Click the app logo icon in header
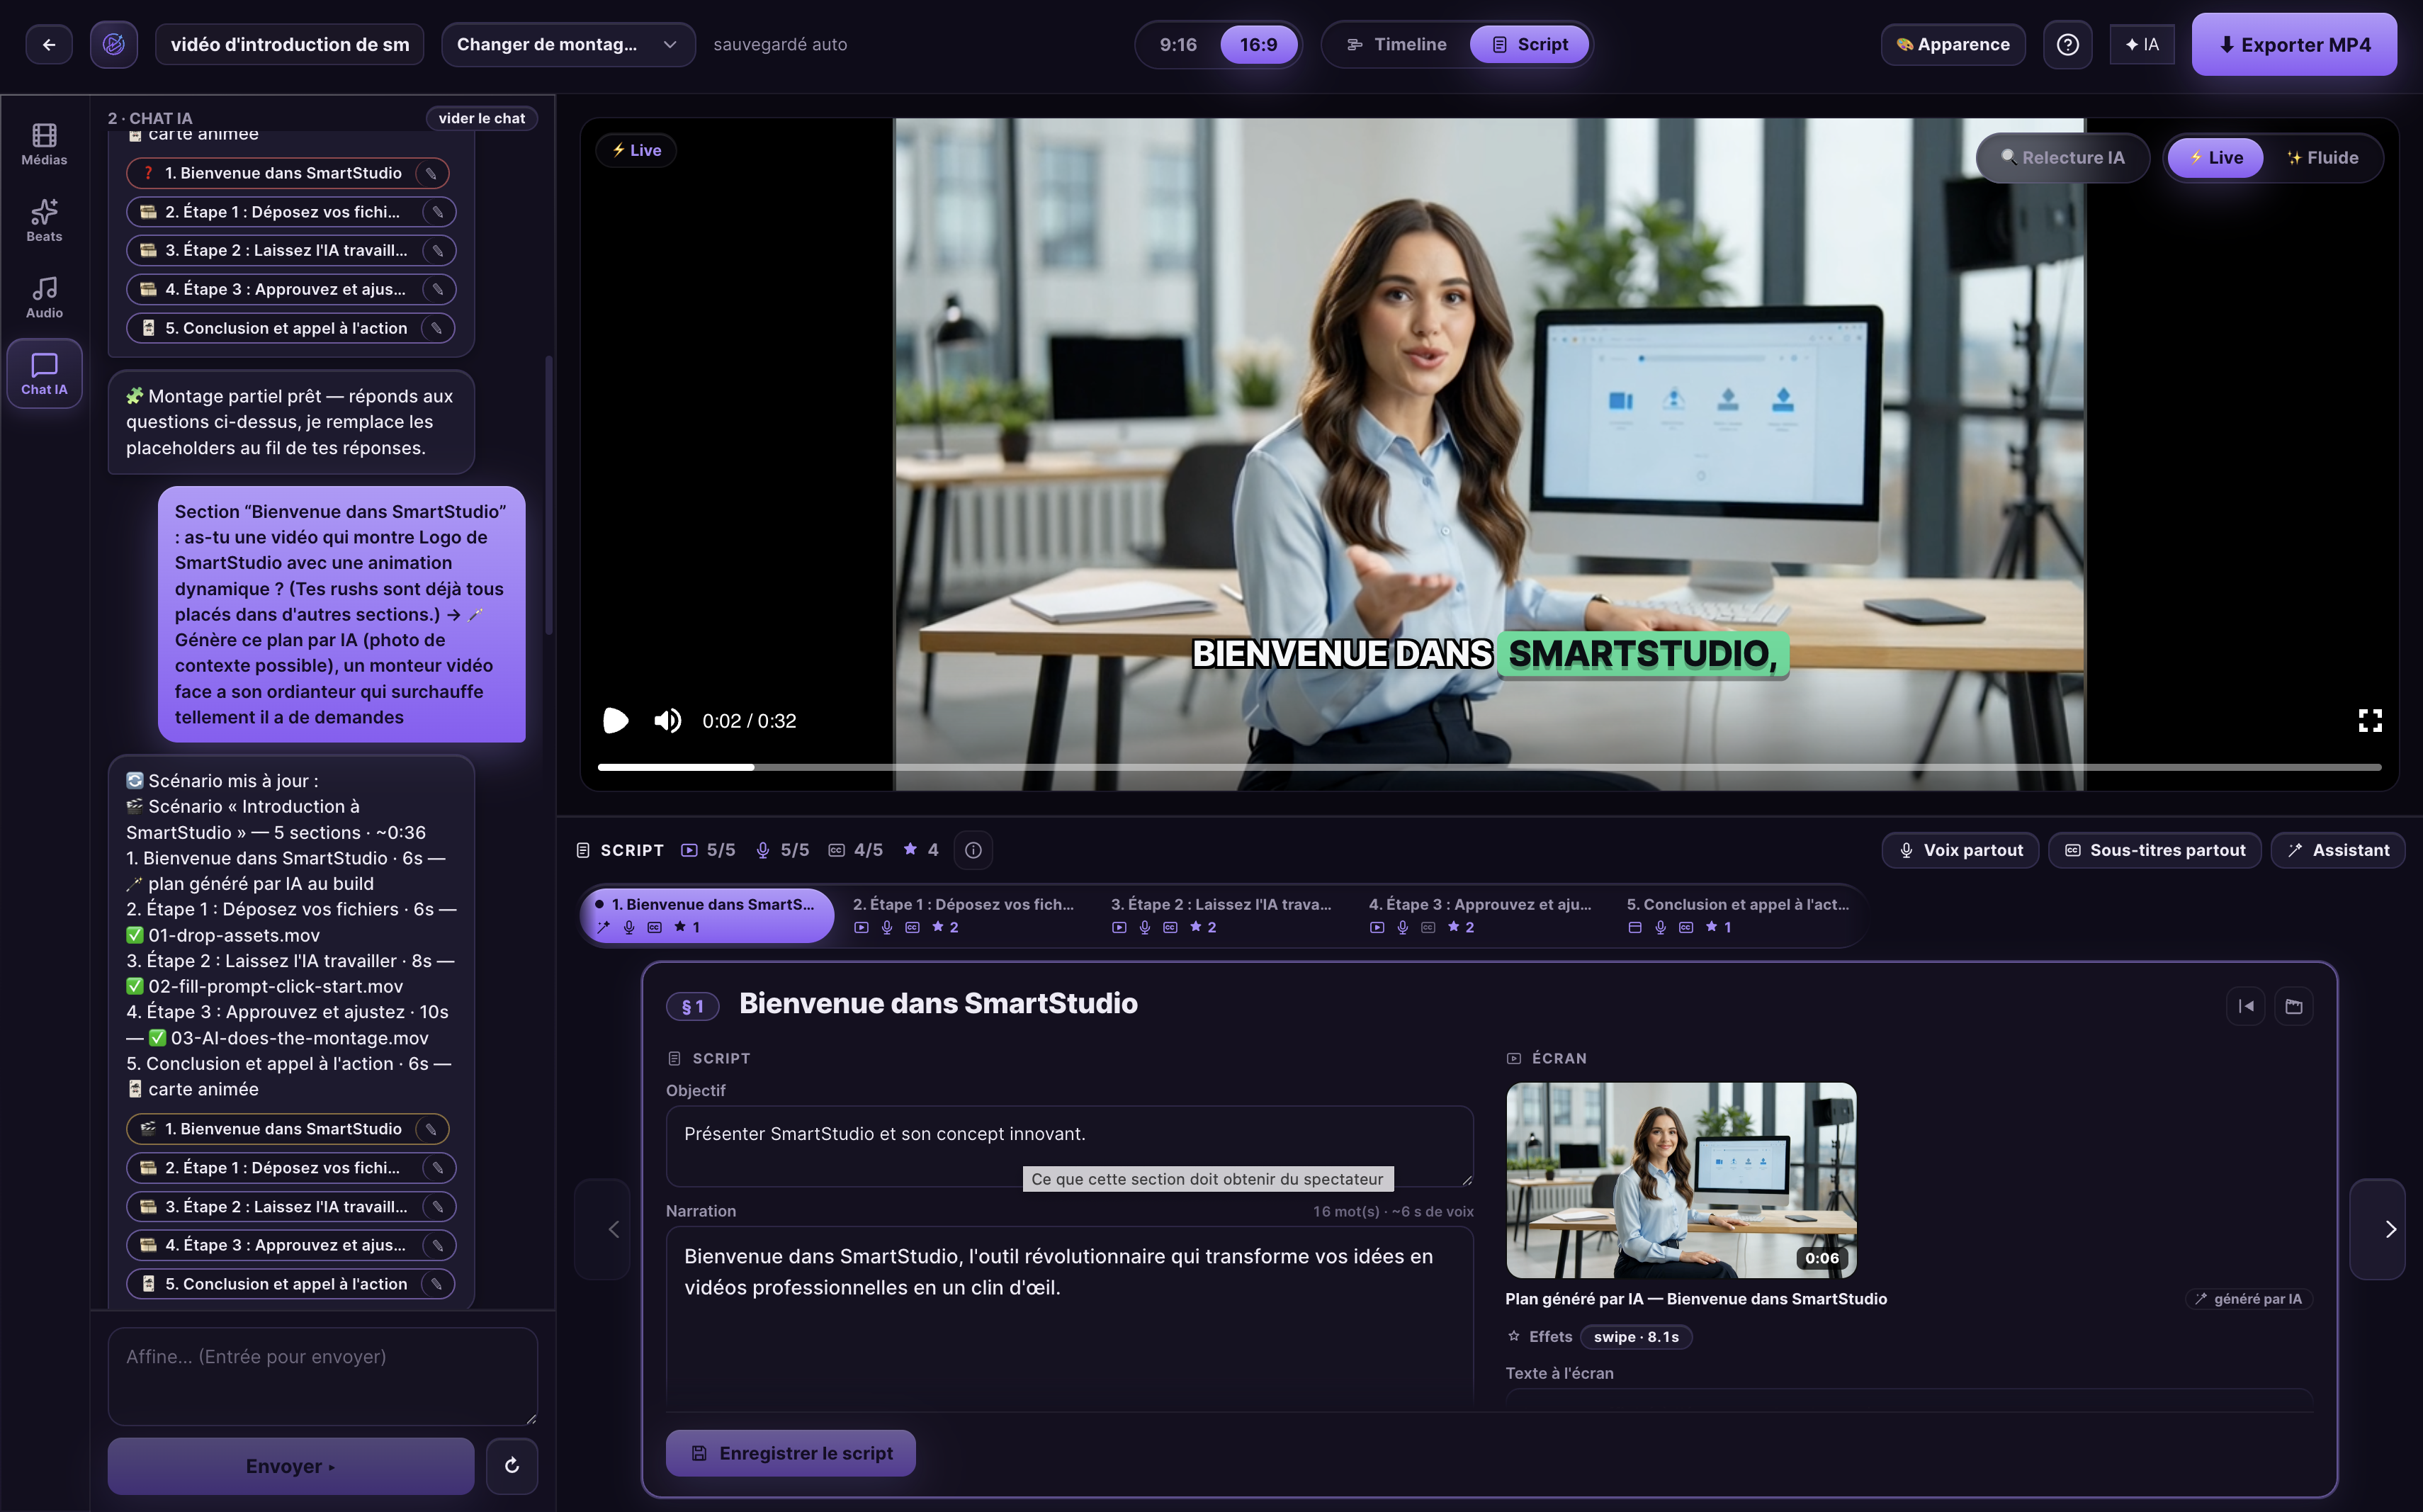Screen dimensions: 2423x1512 (x=114, y=44)
